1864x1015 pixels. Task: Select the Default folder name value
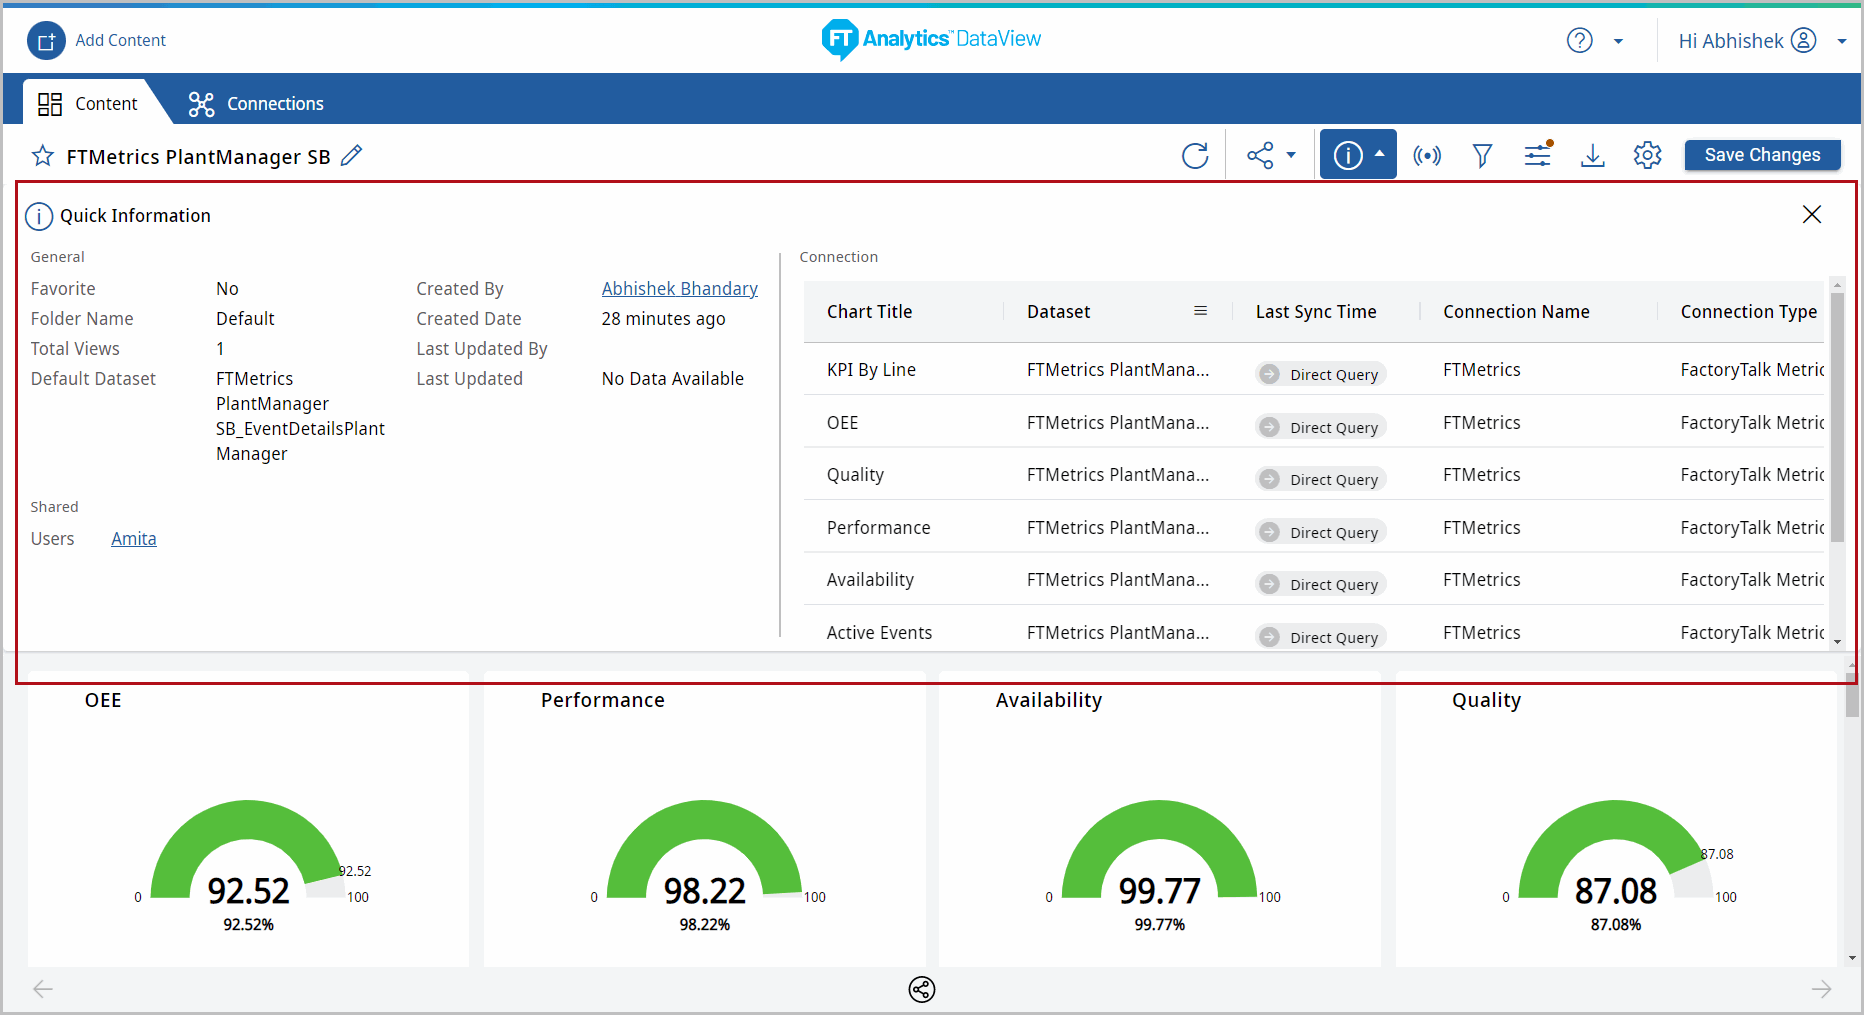point(245,319)
